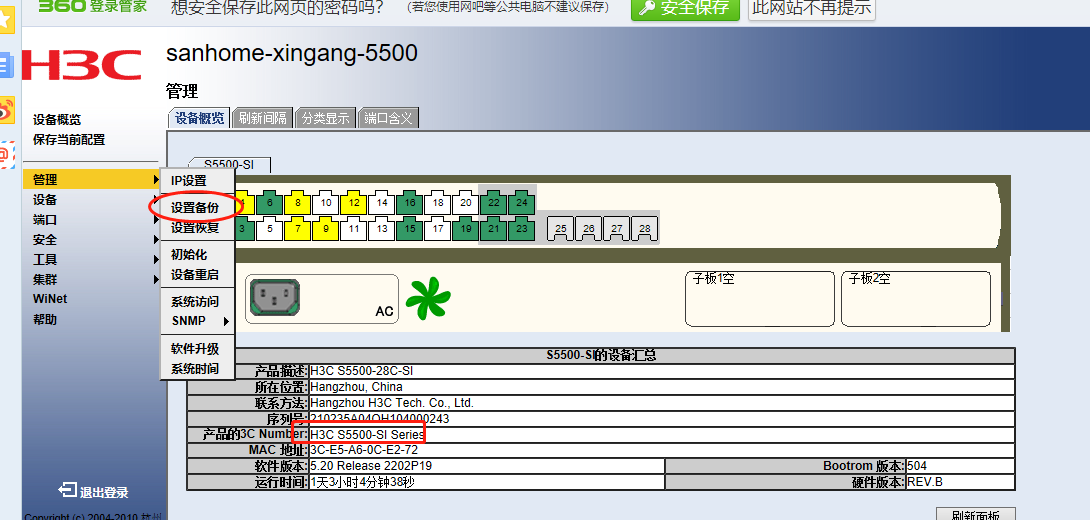Choose 设备重启 from the submenu
Viewport: 1090px width, 520px height.
(195, 275)
